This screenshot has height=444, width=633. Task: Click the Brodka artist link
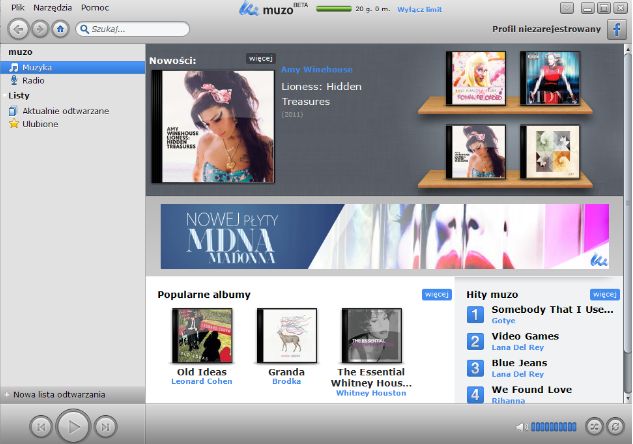(x=287, y=381)
